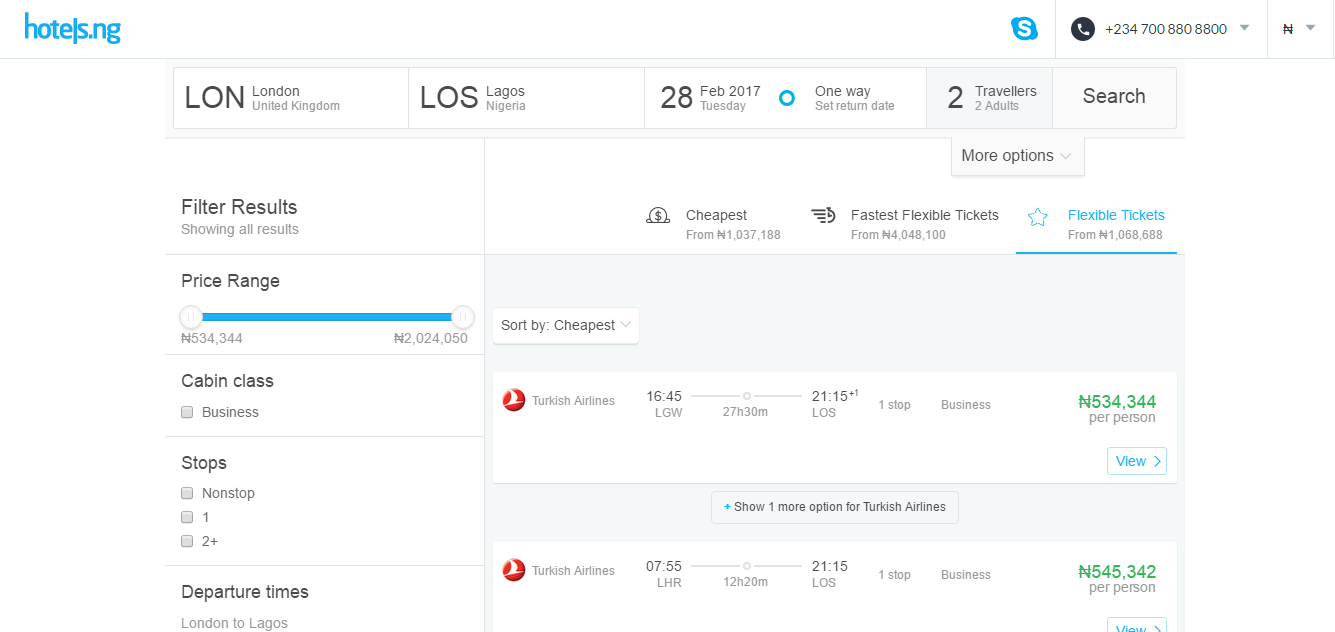Click the hotels.ng logo
This screenshot has height=632, width=1335.
coord(73,29)
